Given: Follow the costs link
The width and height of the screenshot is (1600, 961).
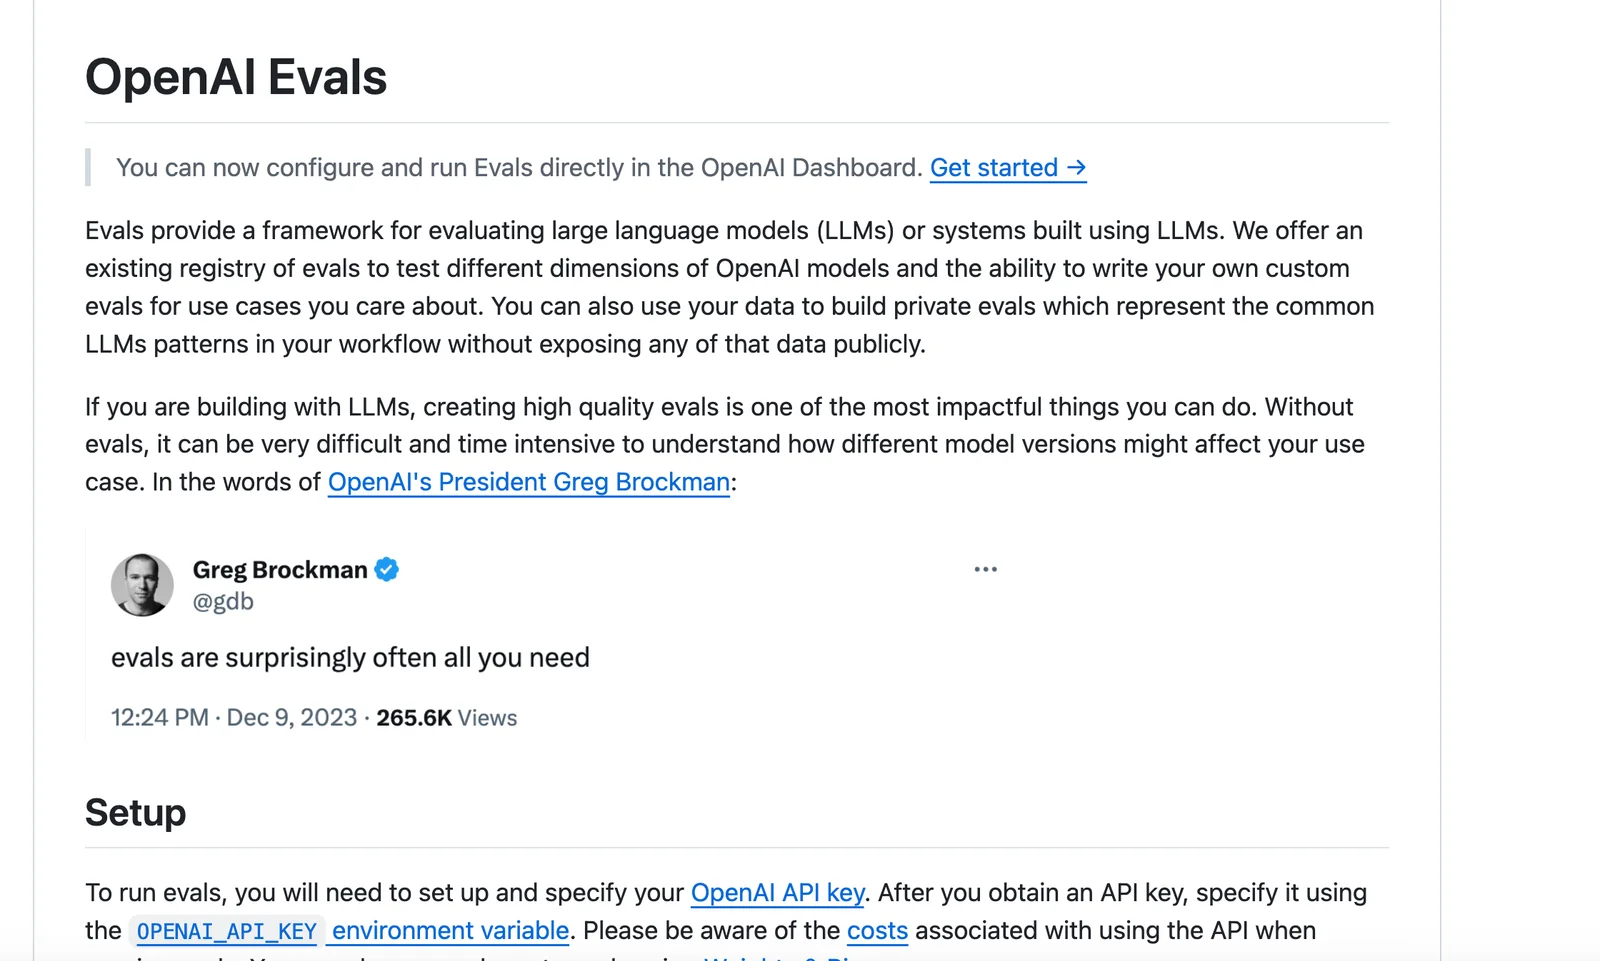Looking at the screenshot, I should [x=877, y=931].
